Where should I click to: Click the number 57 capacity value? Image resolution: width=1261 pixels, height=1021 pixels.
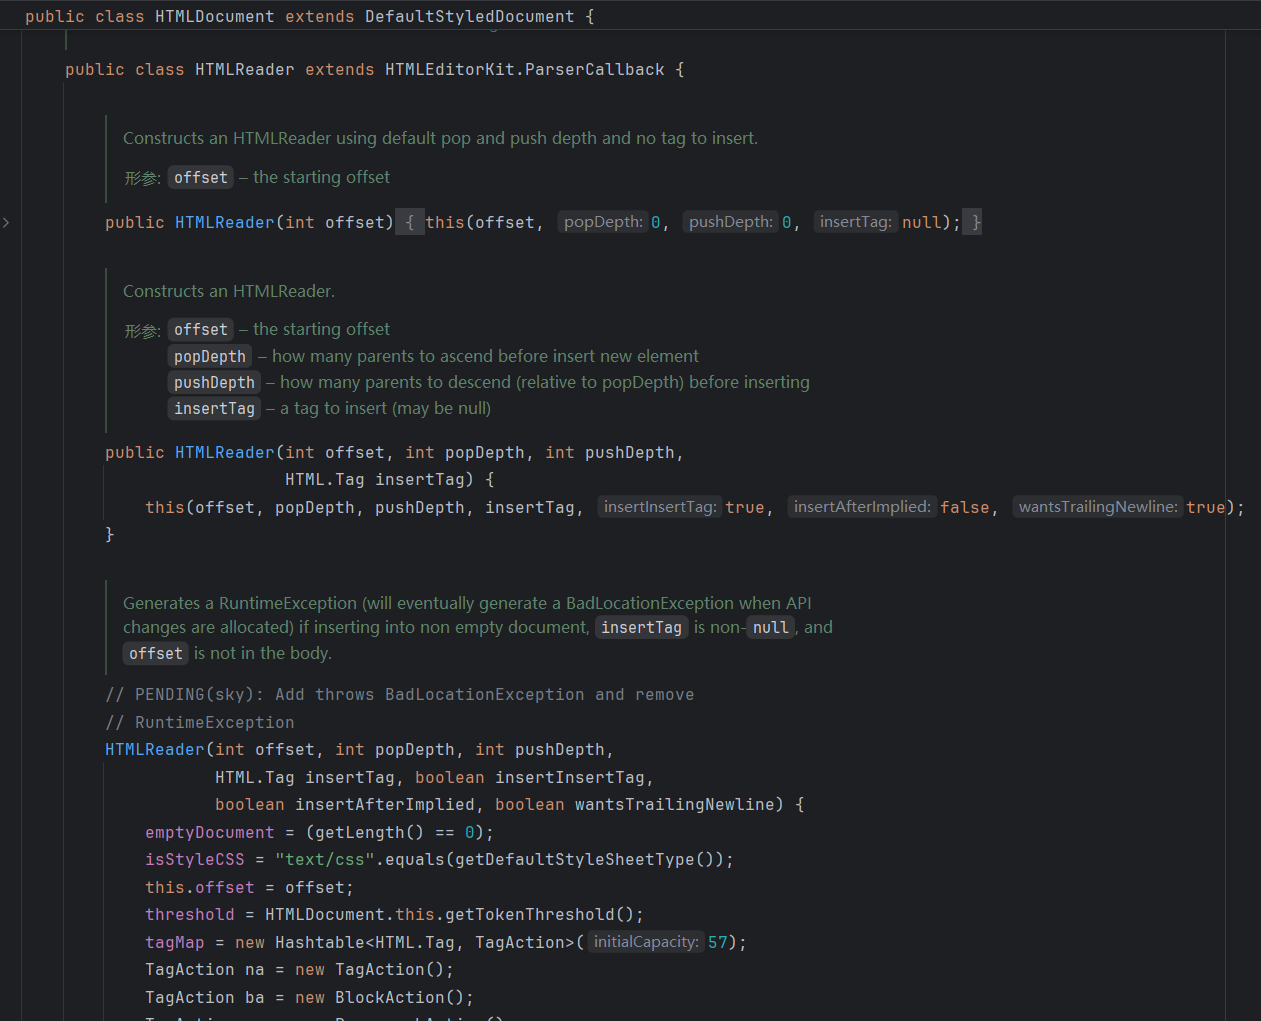(x=718, y=942)
